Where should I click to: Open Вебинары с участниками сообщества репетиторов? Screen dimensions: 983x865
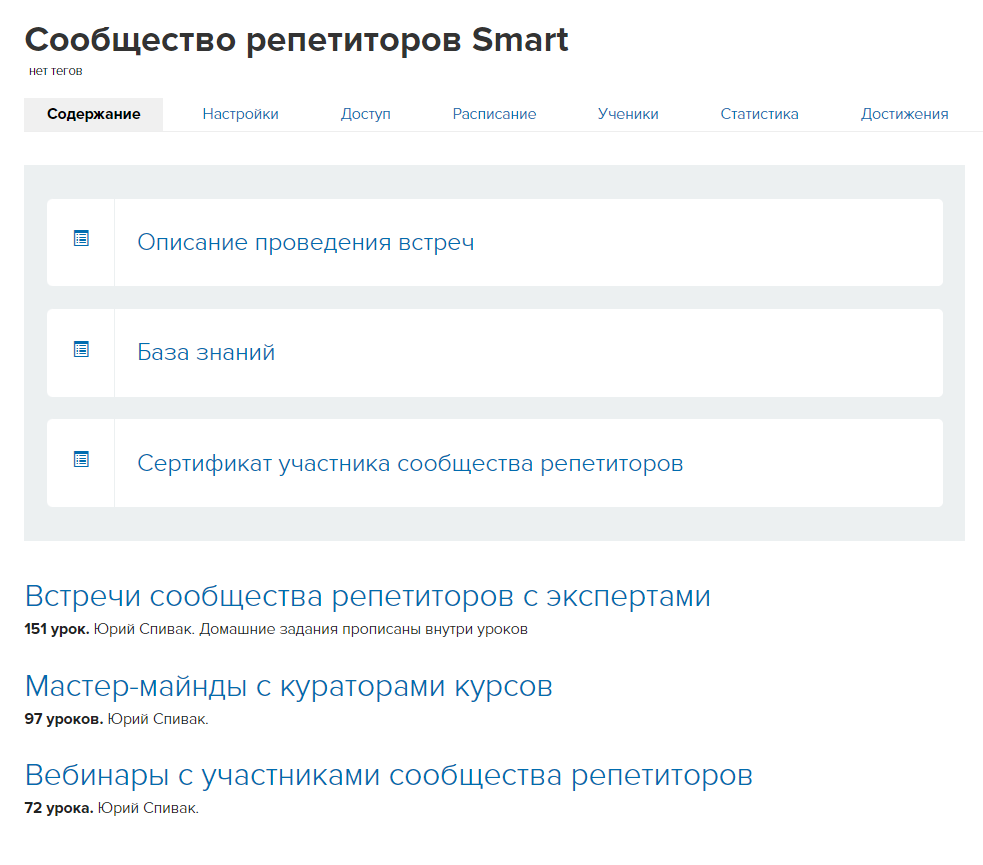coord(388,775)
